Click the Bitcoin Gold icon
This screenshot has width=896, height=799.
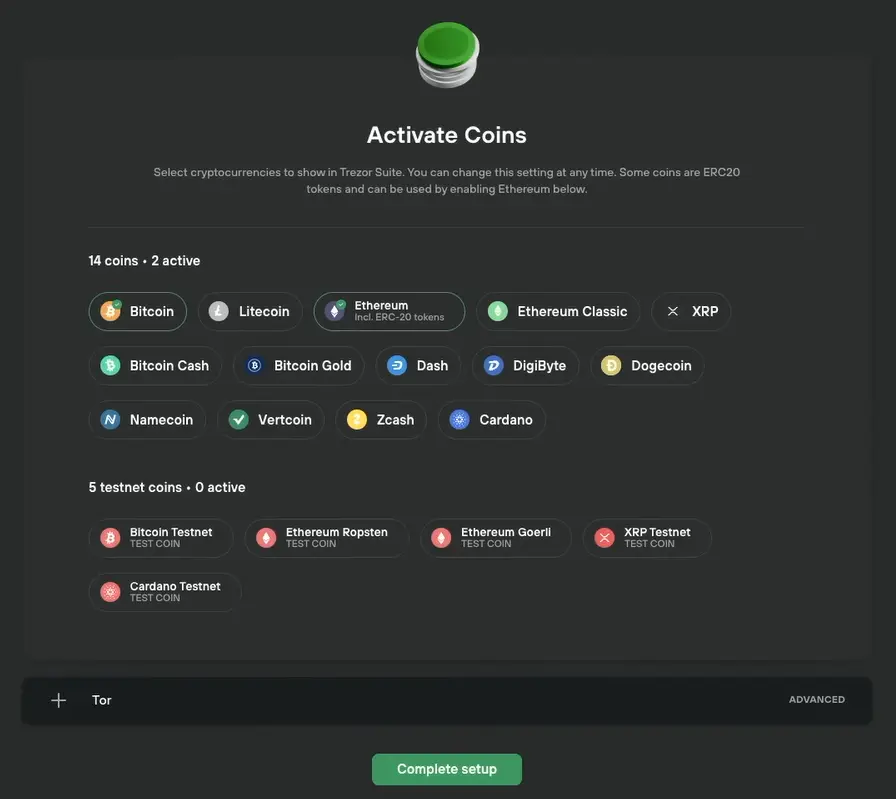tap(254, 366)
